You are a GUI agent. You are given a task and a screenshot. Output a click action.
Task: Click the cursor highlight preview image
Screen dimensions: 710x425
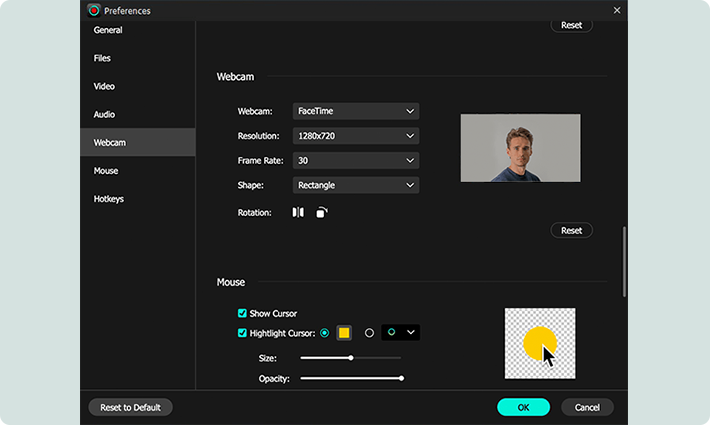[x=540, y=344]
